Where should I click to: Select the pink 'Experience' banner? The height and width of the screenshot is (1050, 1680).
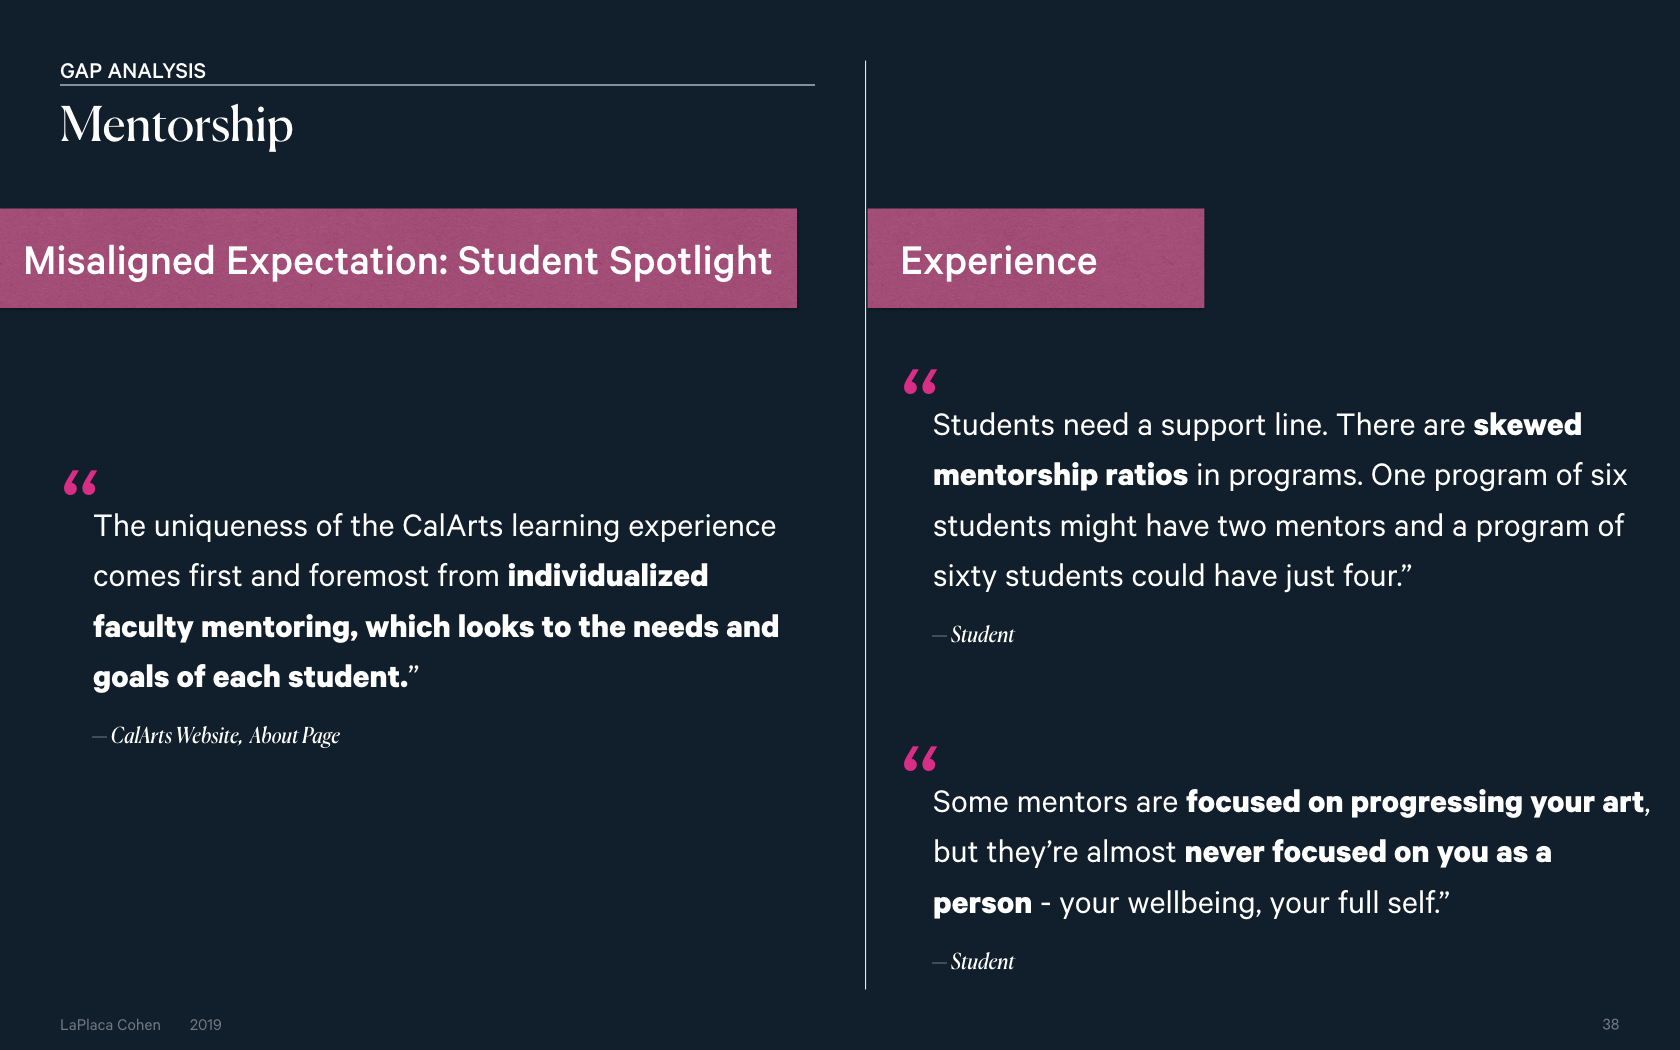click(1035, 258)
